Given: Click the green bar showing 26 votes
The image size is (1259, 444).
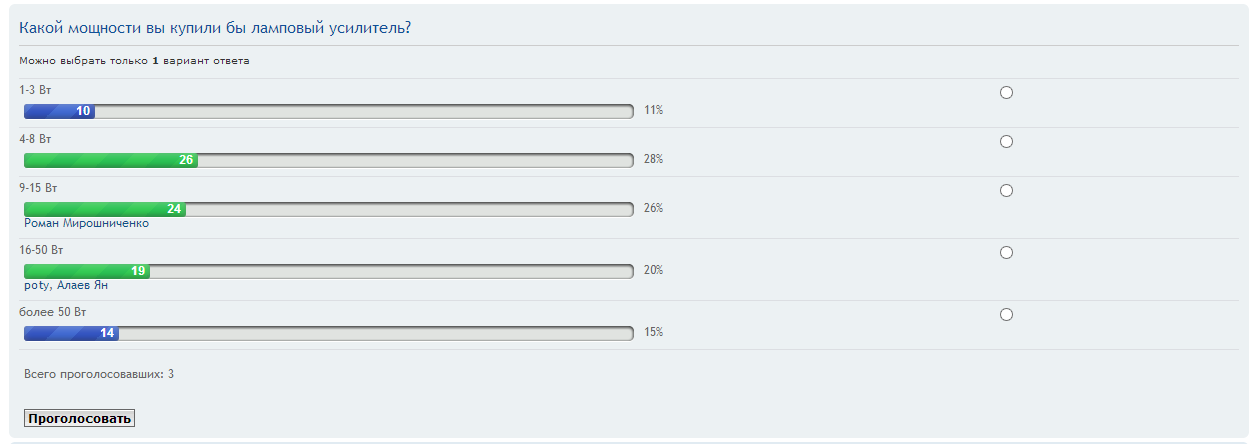Looking at the screenshot, I should 110,160.
